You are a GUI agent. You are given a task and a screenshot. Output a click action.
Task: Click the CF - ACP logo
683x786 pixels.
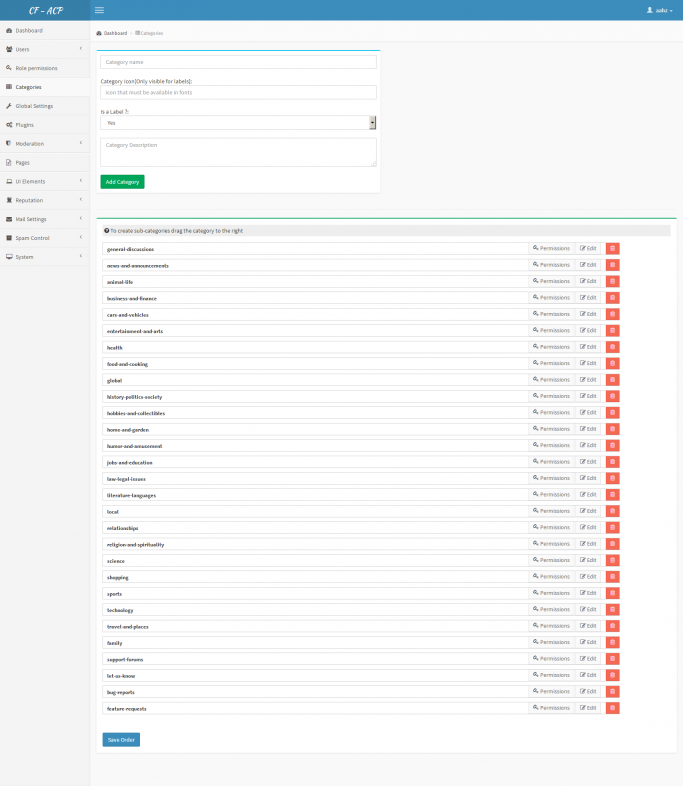[x=45, y=11]
